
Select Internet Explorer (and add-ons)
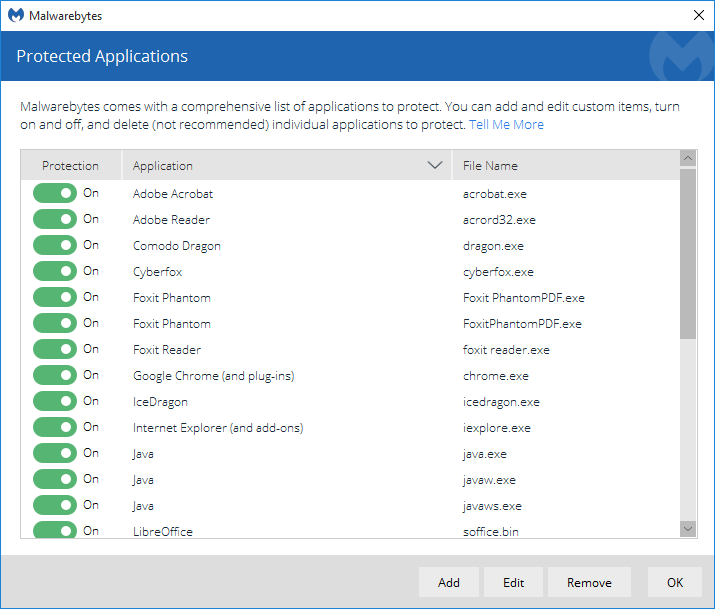[x=218, y=428]
